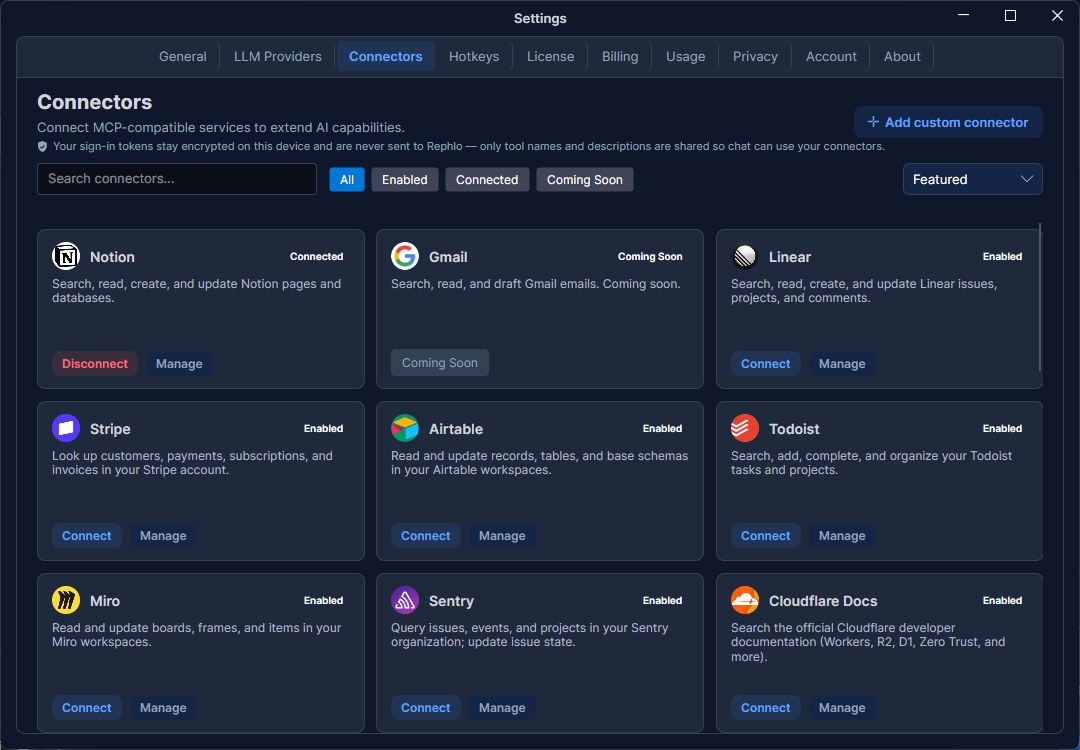Click the Airtable Enabled status label
This screenshot has width=1080, height=750.
coord(663,428)
